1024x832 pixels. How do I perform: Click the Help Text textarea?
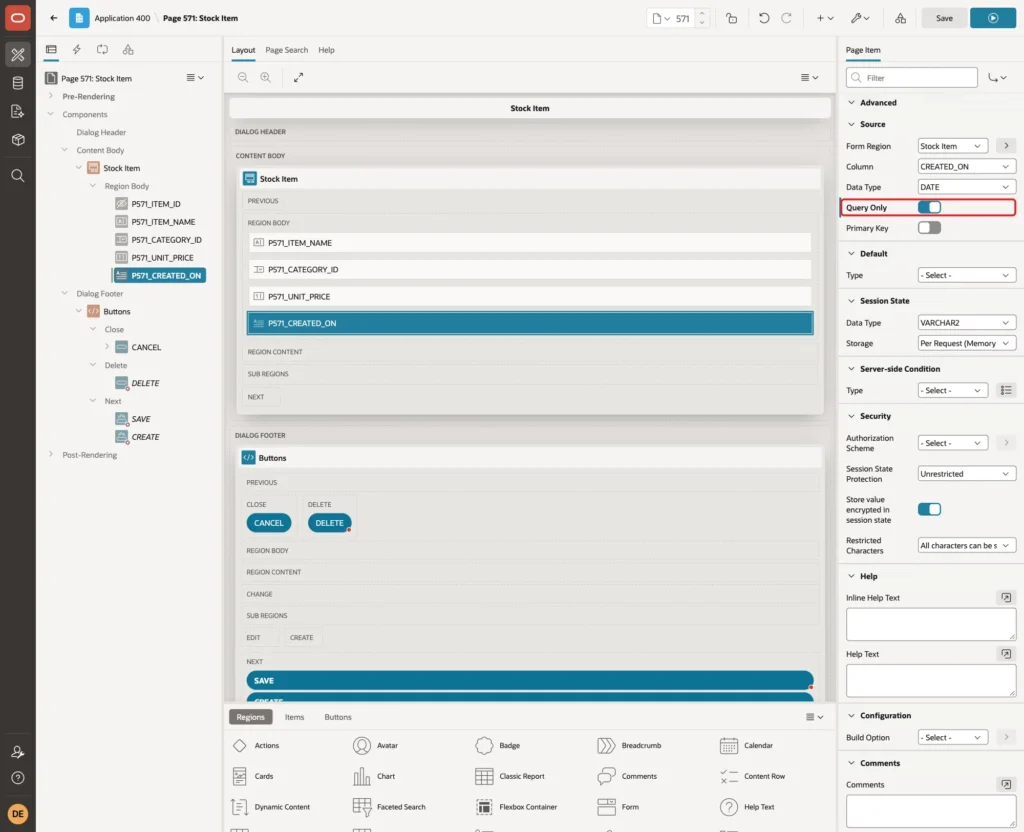[x=931, y=681]
